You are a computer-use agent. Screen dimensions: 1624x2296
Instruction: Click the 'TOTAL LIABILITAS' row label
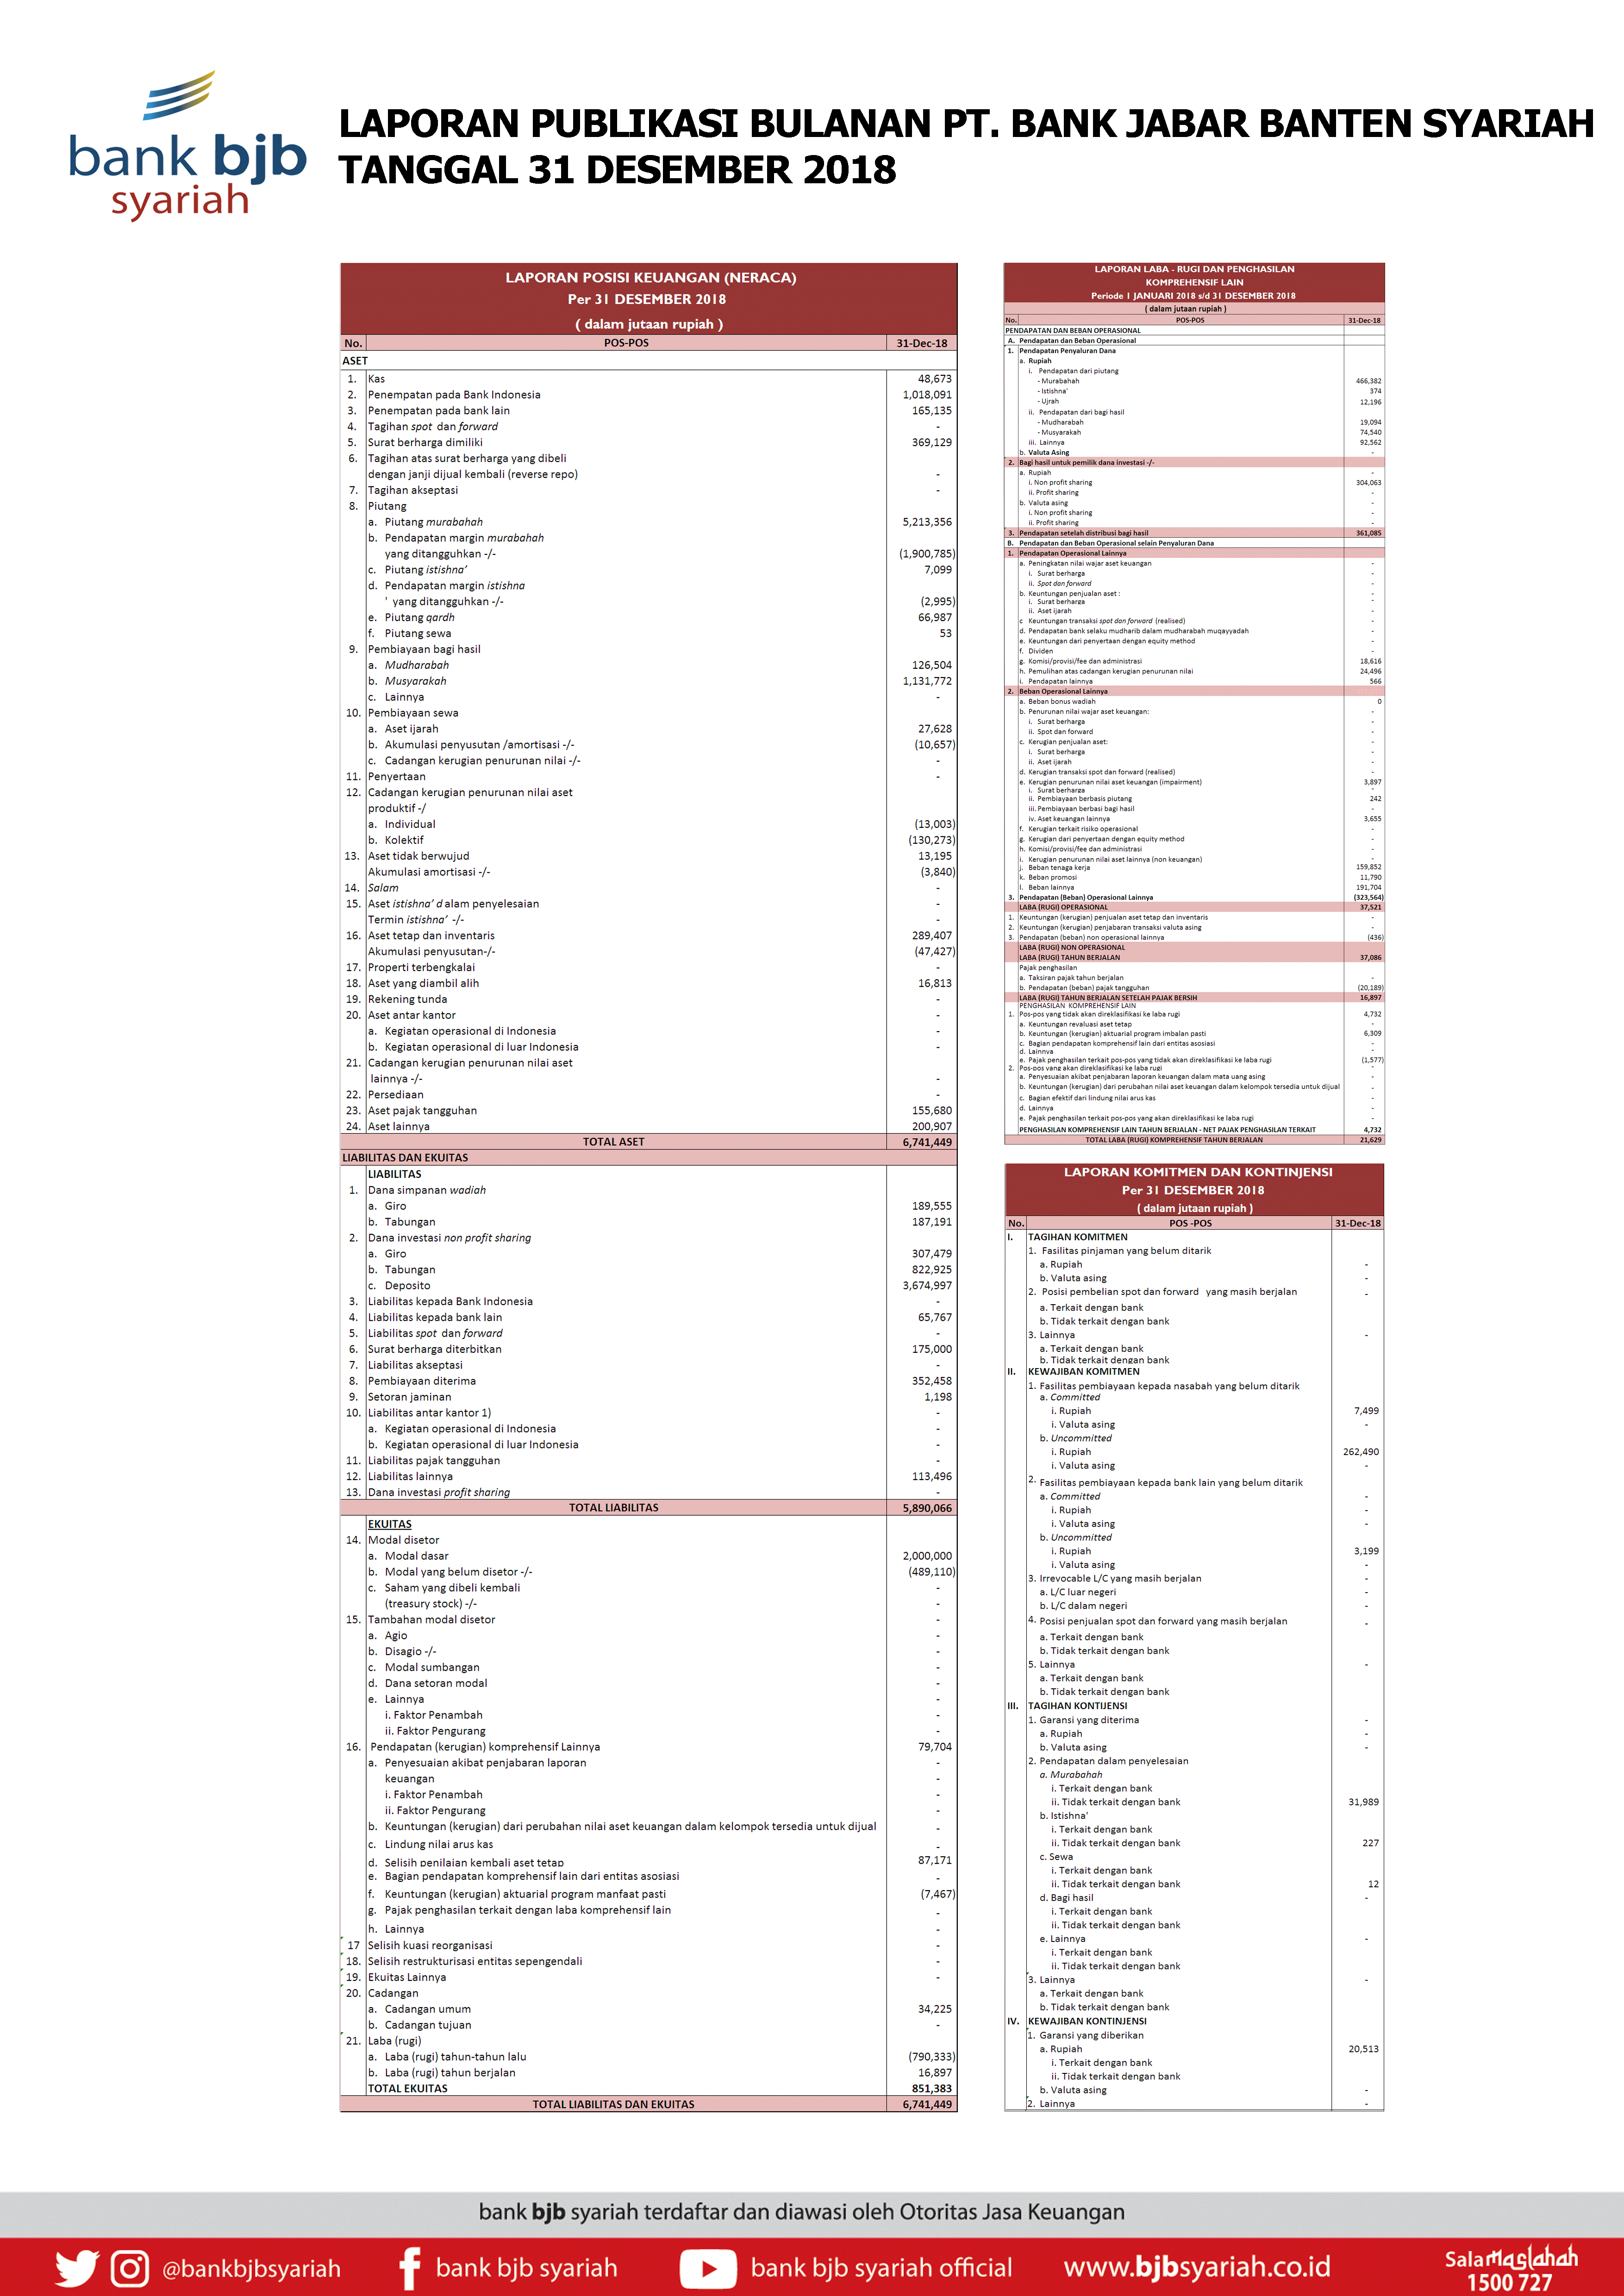point(613,1508)
